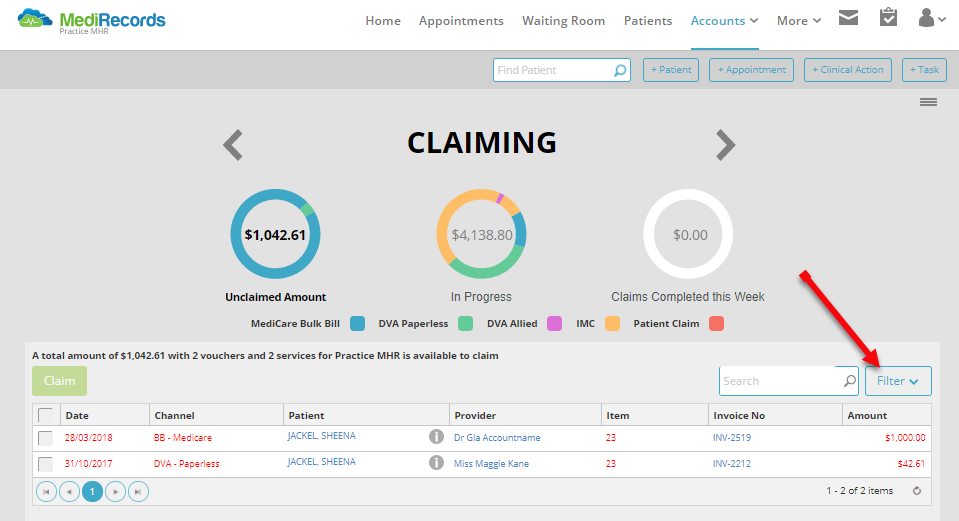
Task: Click the $1,000.00 amount cell
Action: click(x=905, y=438)
